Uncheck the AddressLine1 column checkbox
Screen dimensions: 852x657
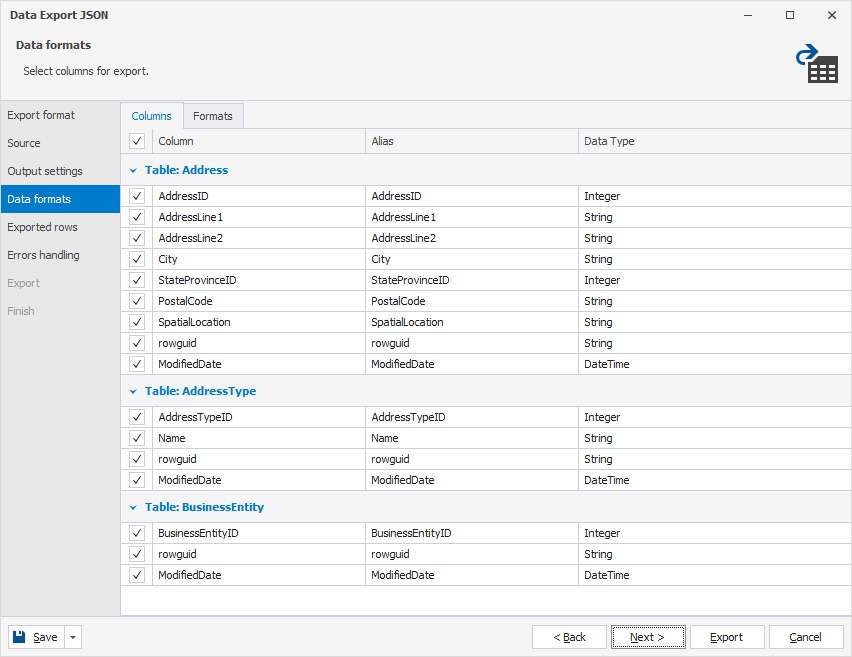137,217
